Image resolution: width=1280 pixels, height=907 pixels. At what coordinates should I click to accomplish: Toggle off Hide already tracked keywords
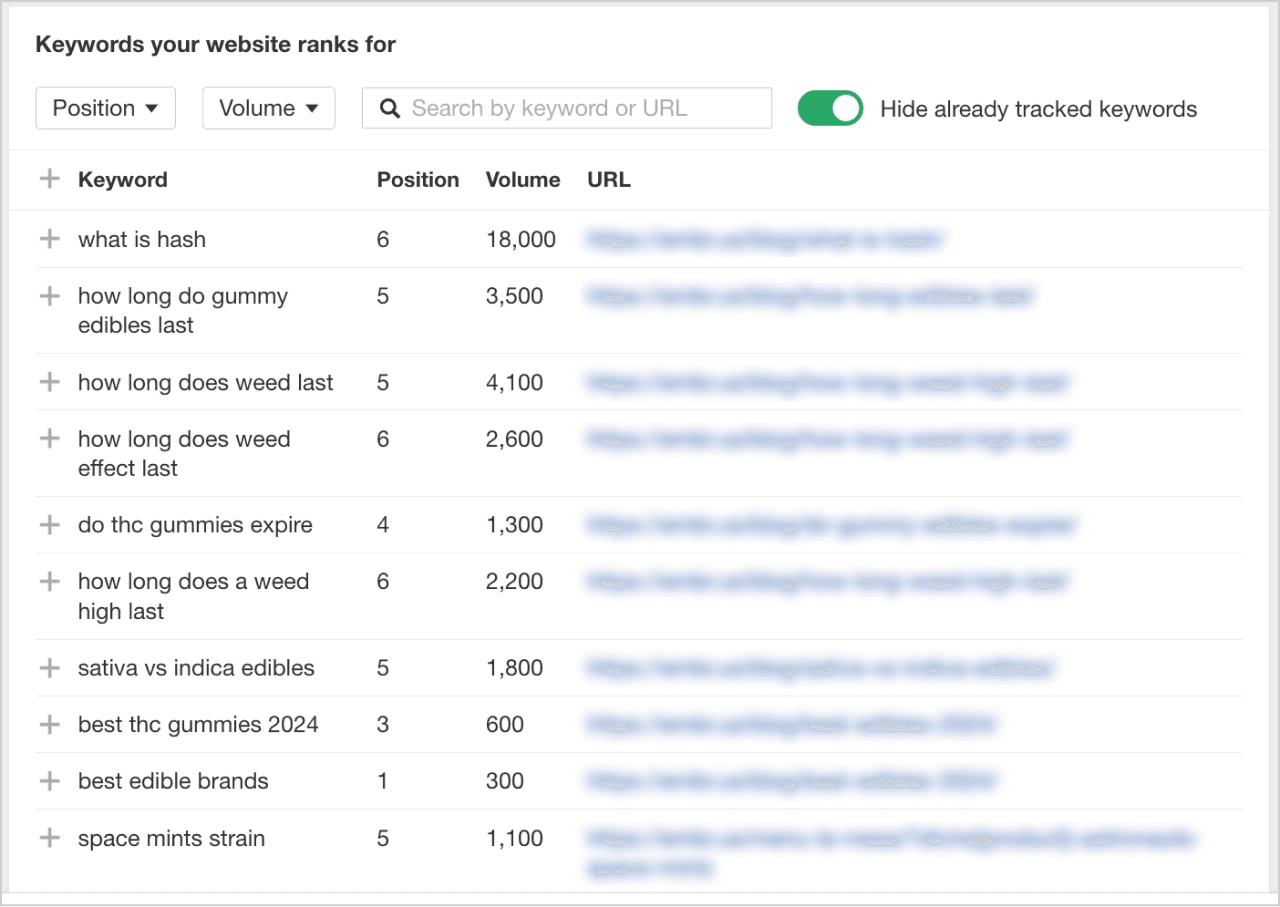coord(829,109)
